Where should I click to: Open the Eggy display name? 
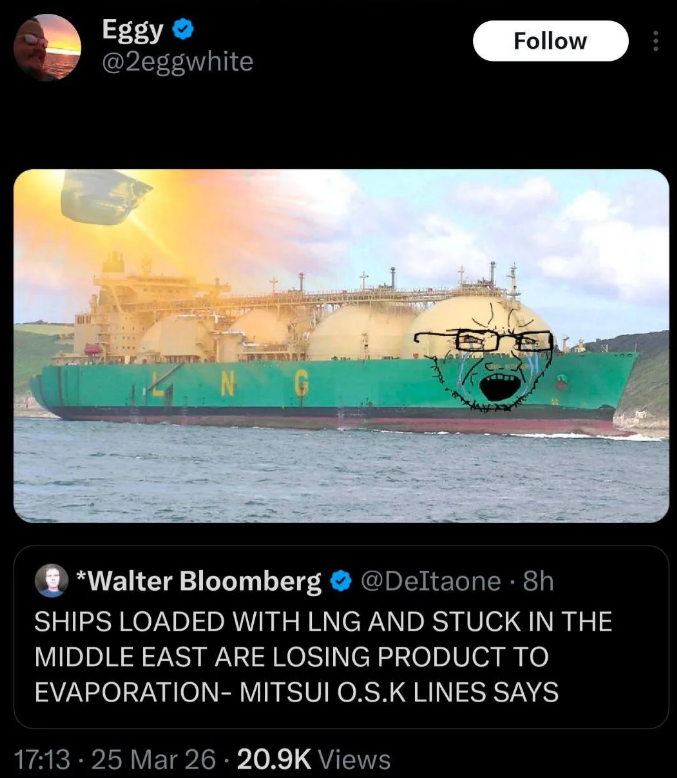coord(133,30)
